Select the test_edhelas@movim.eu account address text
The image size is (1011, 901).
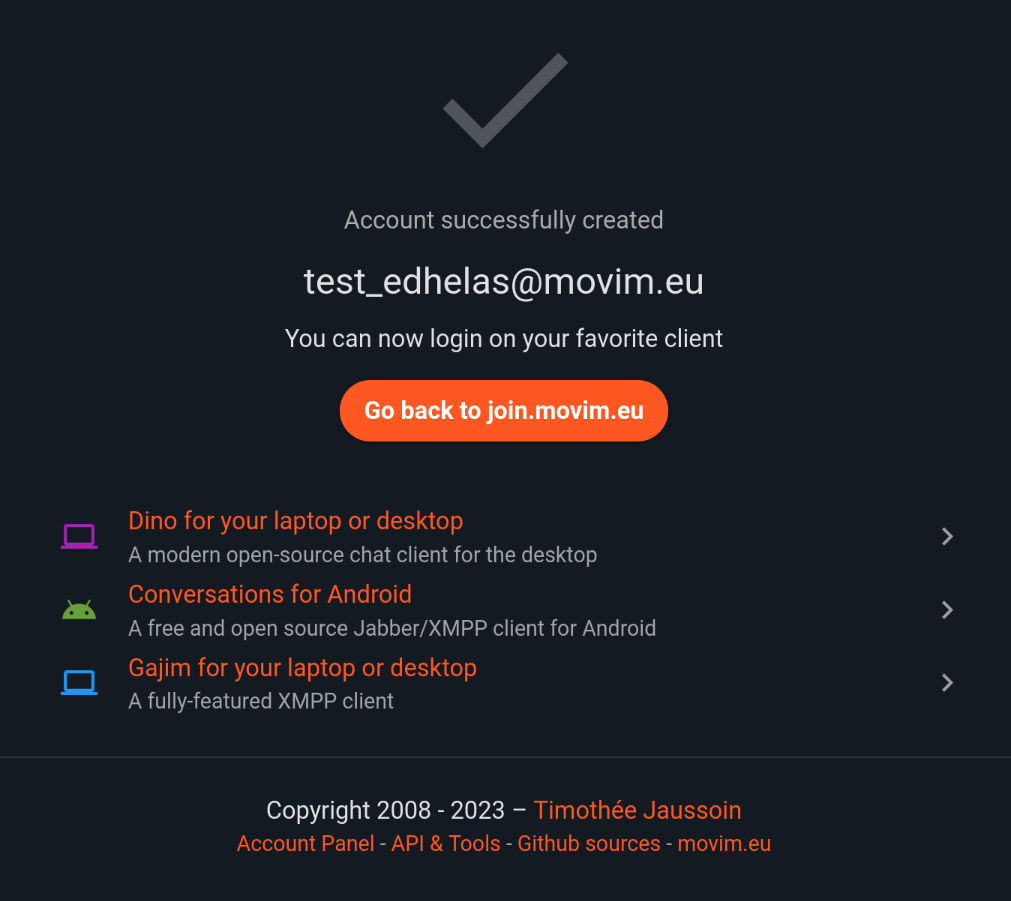click(504, 282)
